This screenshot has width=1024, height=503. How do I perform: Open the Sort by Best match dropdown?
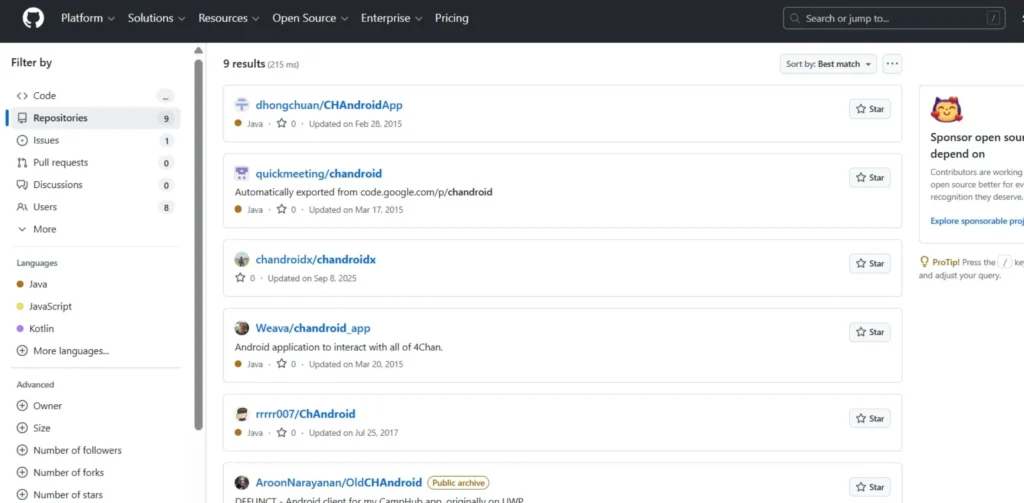tap(828, 64)
